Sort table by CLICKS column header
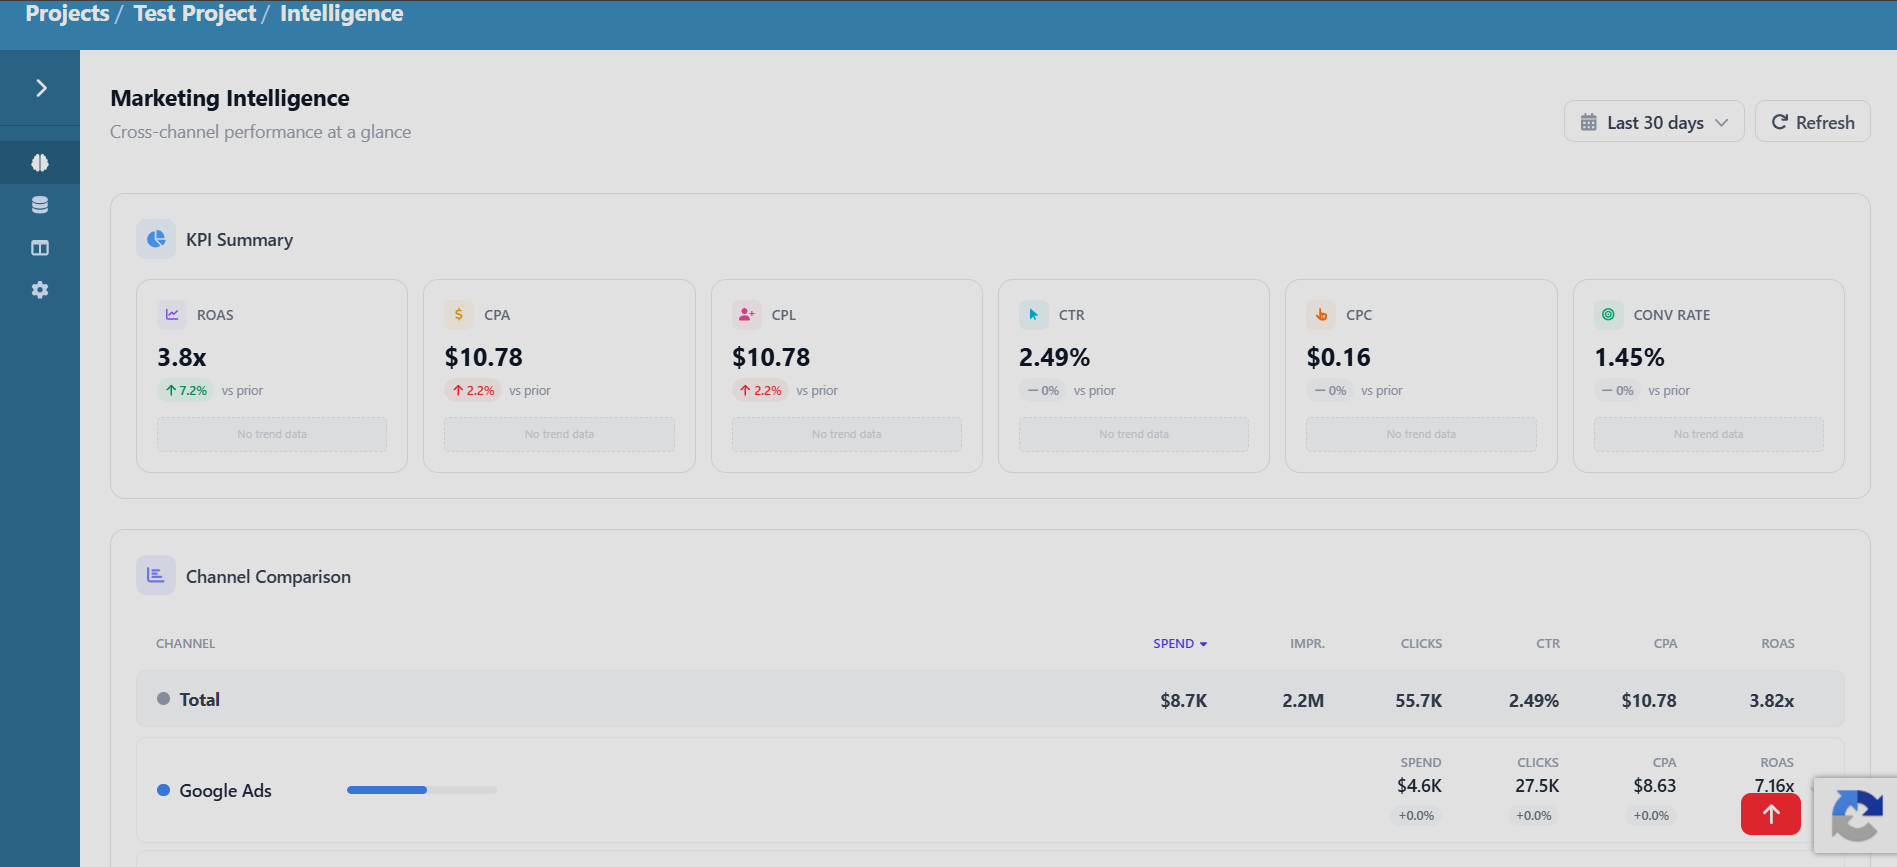This screenshot has height=867, width=1897. pos(1421,644)
